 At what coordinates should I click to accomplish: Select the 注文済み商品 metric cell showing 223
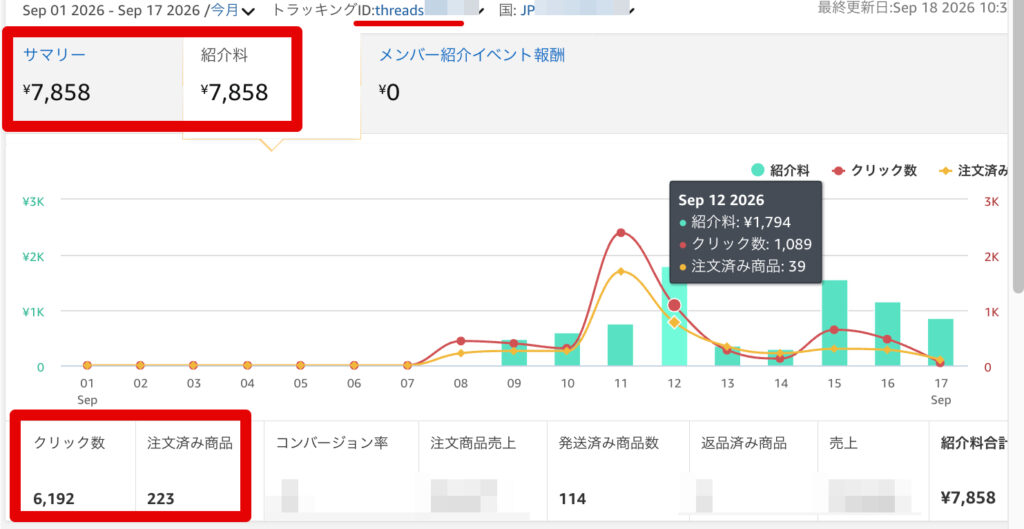tap(189, 470)
